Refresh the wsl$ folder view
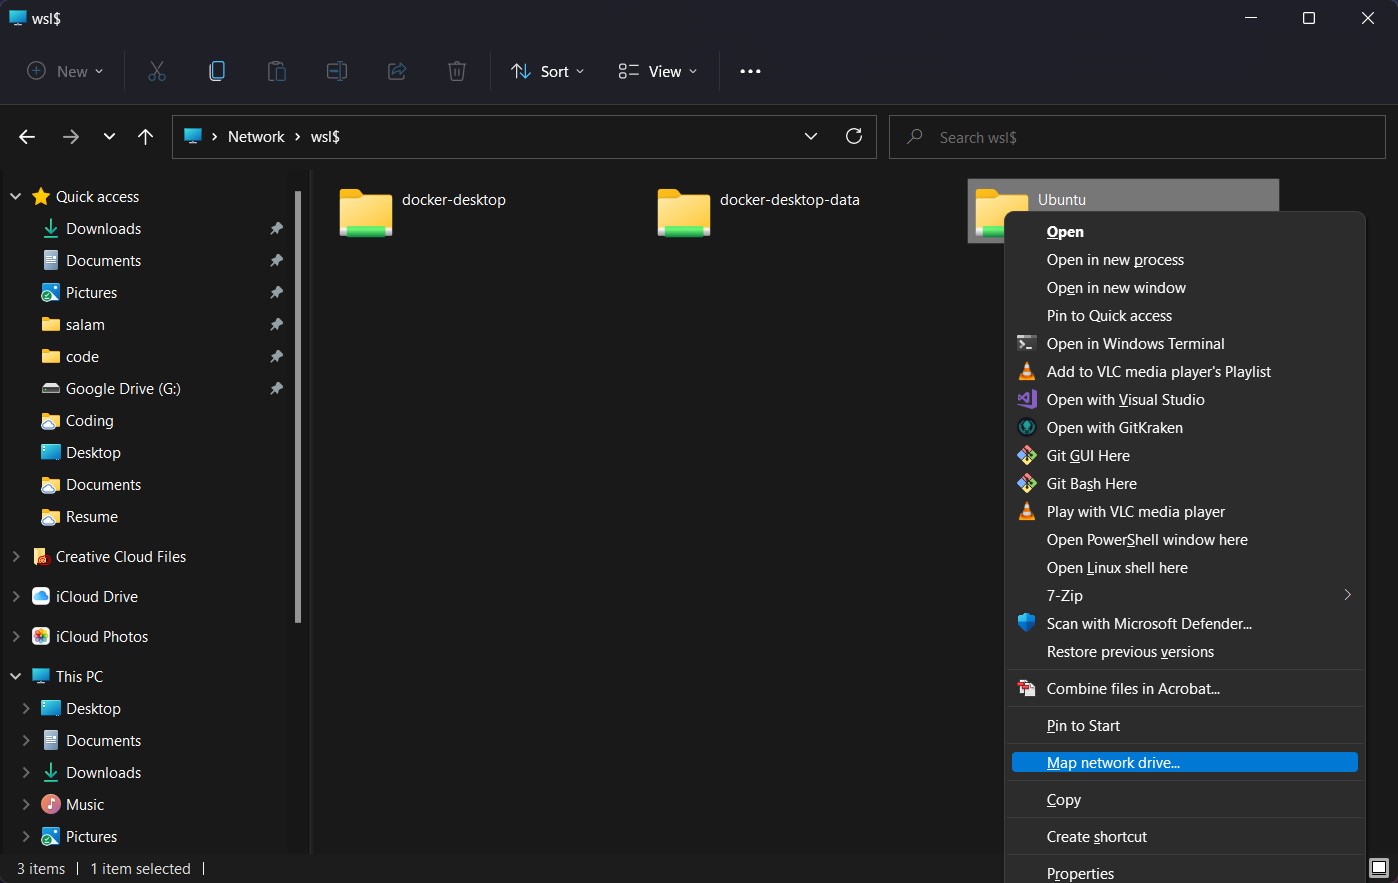The image size is (1398, 883). pos(854,136)
